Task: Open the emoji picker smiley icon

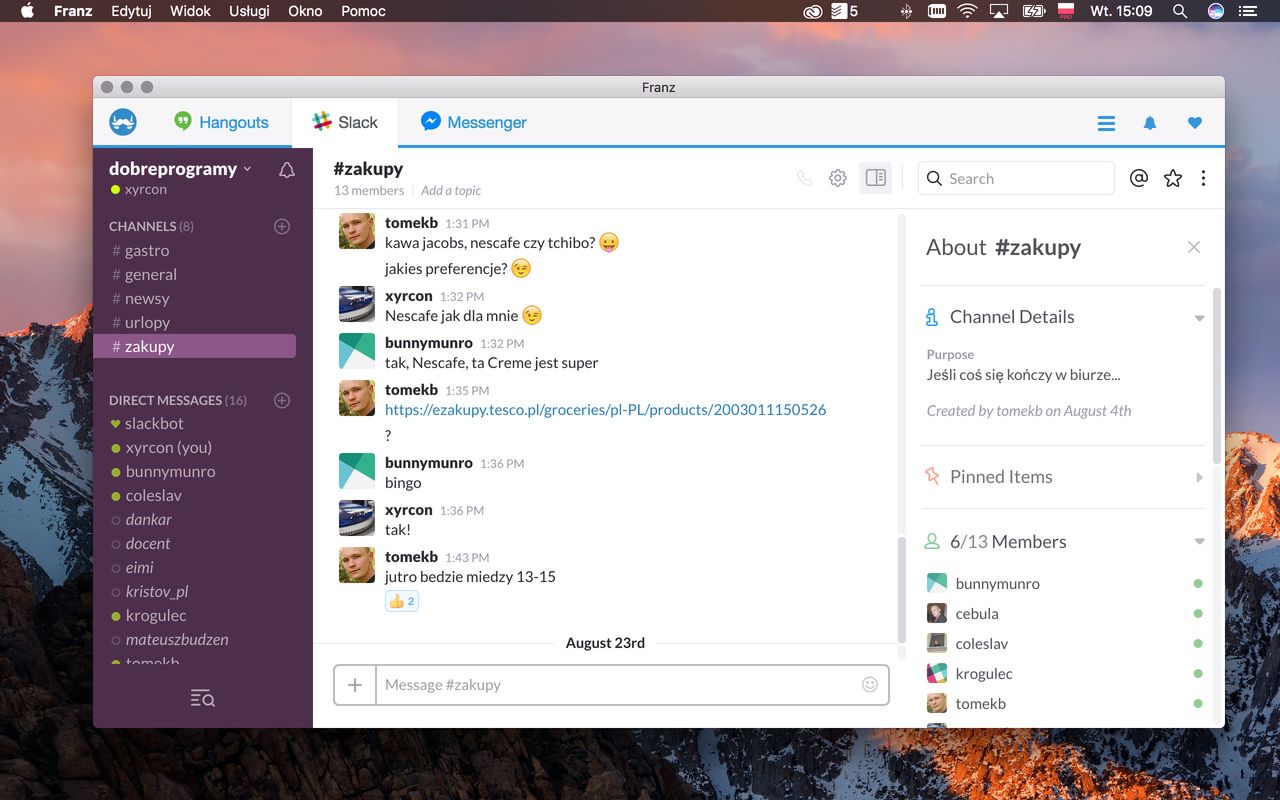Action: coord(870,685)
